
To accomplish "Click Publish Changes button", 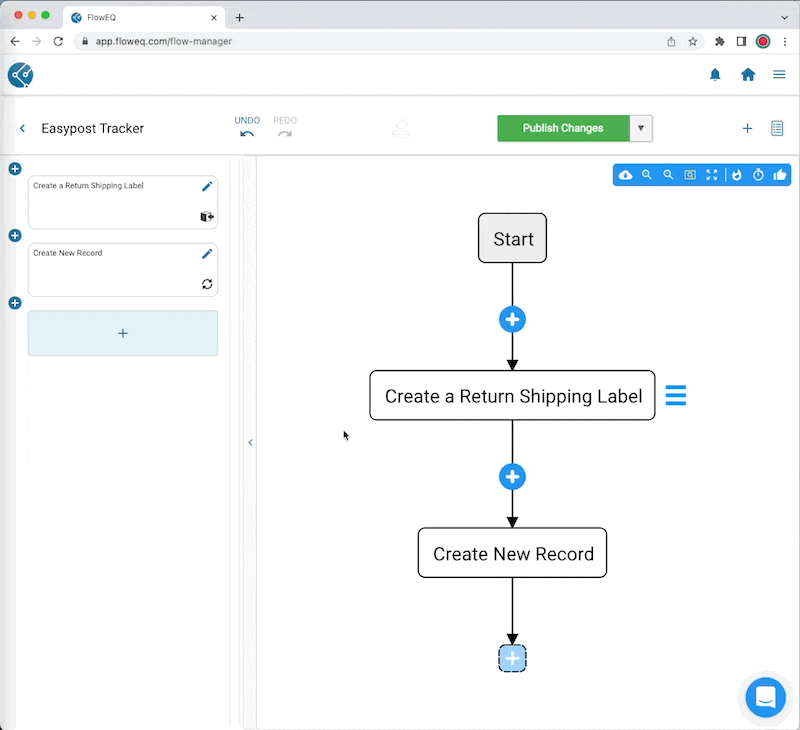I will point(563,128).
